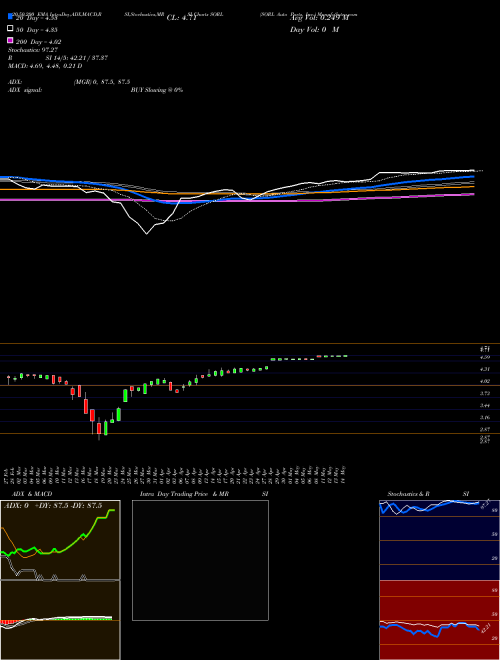The height and width of the screenshot is (660, 500).
Task: Click the 4.02 price axis label
Action: point(484,381)
